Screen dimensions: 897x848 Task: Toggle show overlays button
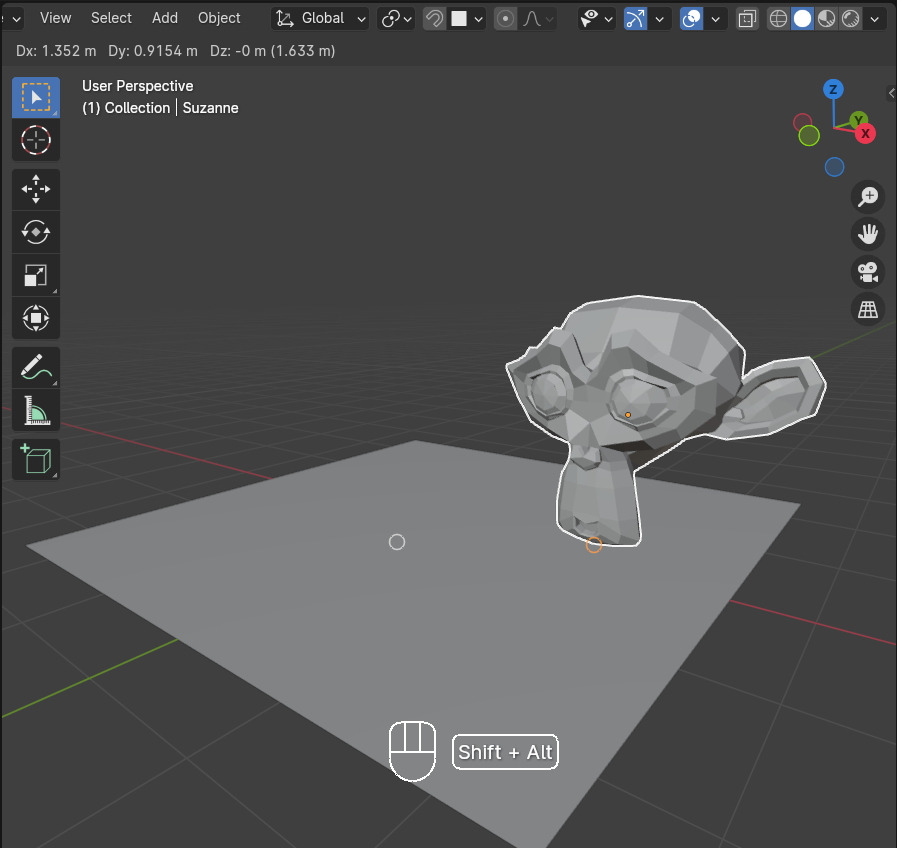(x=692, y=19)
